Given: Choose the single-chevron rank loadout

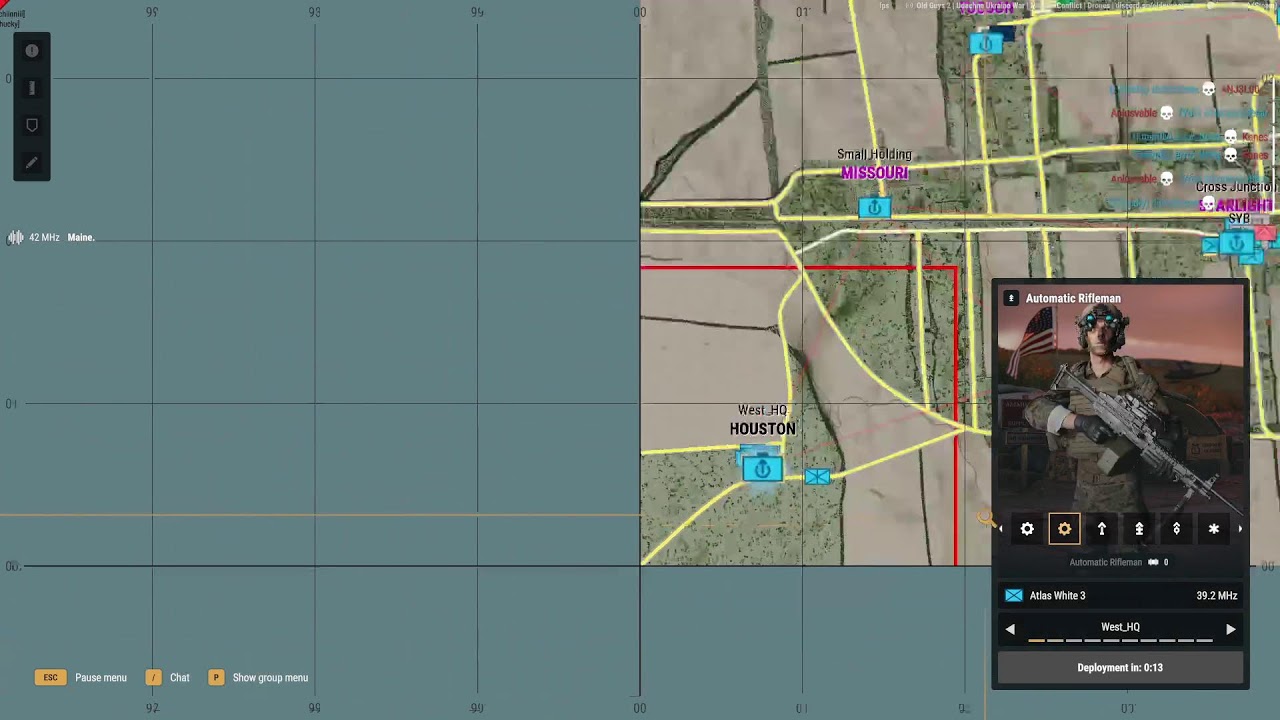Looking at the screenshot, I should 1102,529.
